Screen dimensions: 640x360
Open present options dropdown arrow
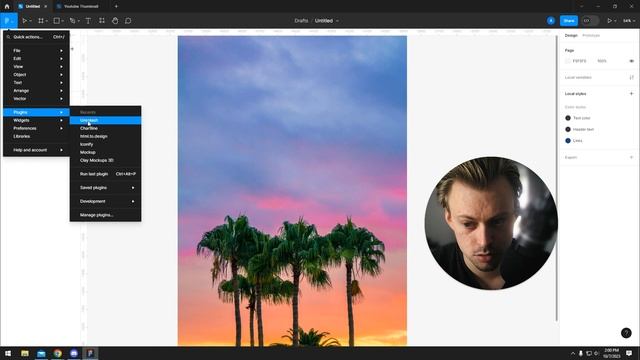coord(615,21)
